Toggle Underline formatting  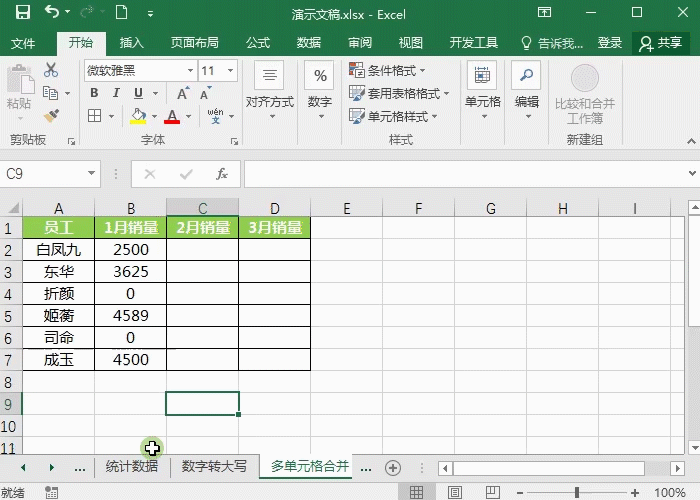[x=138, y=93]
